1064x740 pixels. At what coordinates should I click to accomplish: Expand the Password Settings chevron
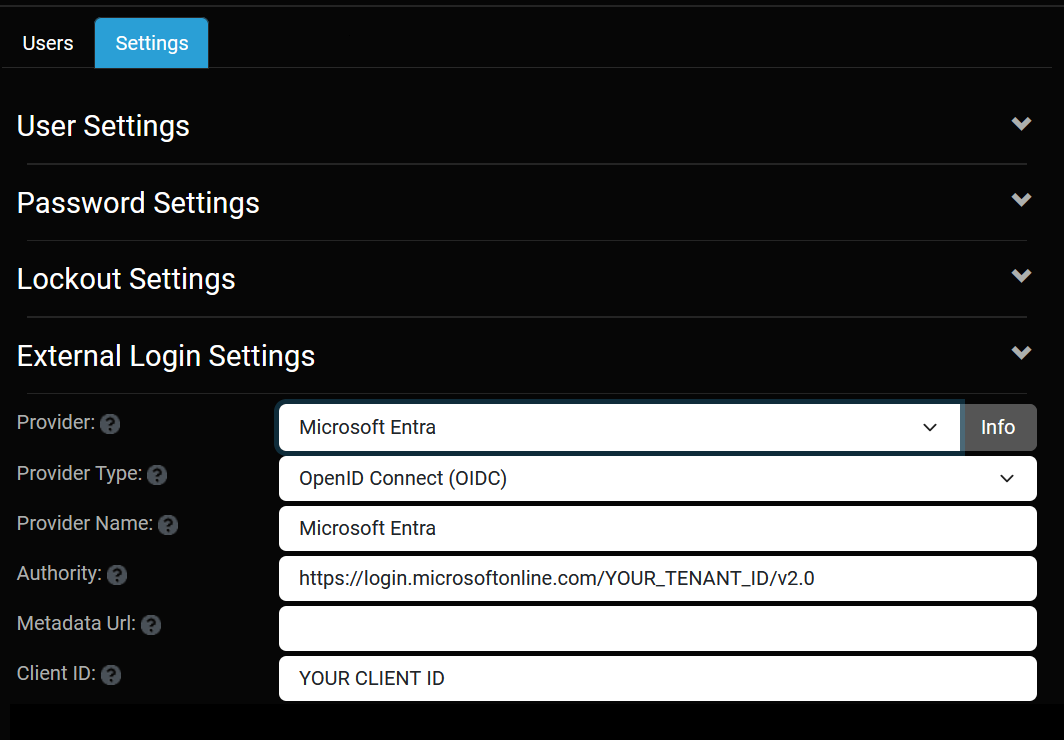click(1021, 199)
